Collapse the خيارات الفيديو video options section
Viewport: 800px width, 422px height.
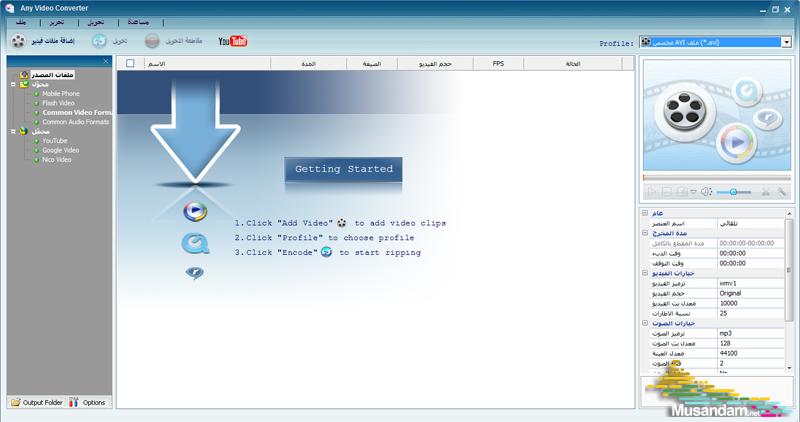645,273
